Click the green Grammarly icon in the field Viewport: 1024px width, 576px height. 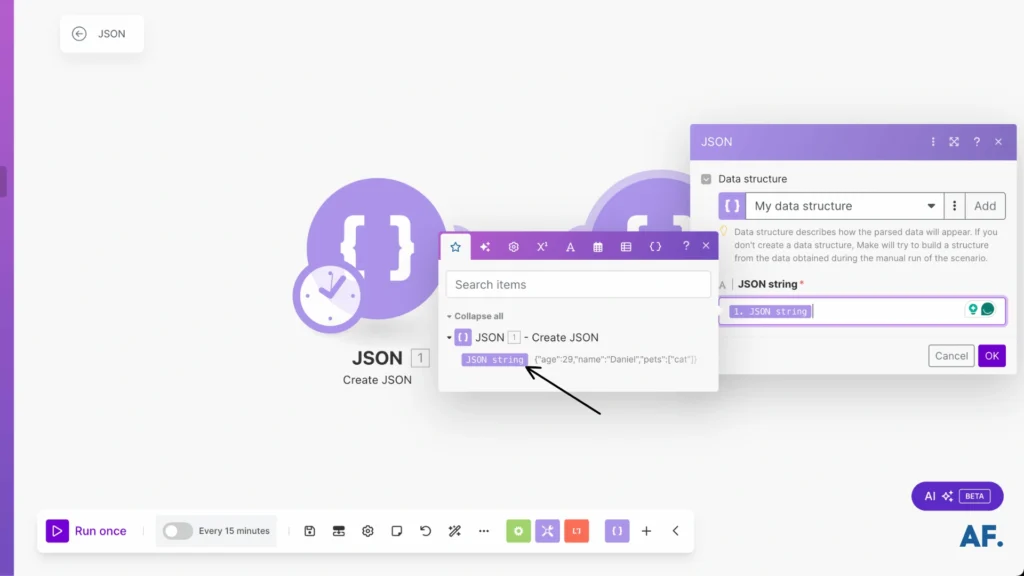[987, 309]
